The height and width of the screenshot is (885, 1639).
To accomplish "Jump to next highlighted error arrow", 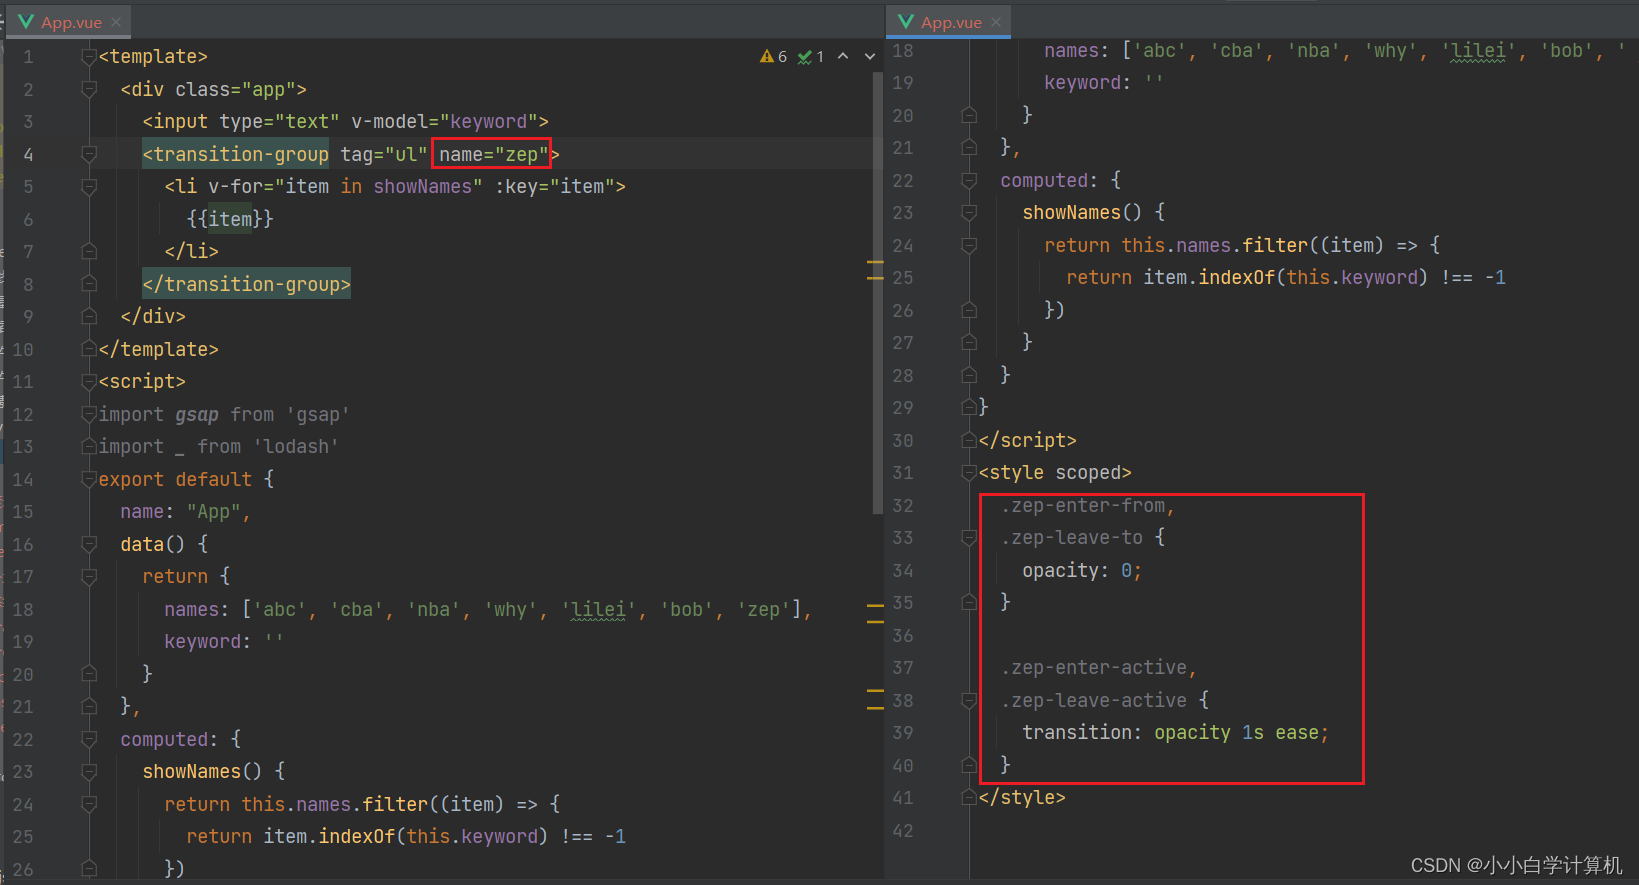I will pyautogui.click(x=870, y=57).
